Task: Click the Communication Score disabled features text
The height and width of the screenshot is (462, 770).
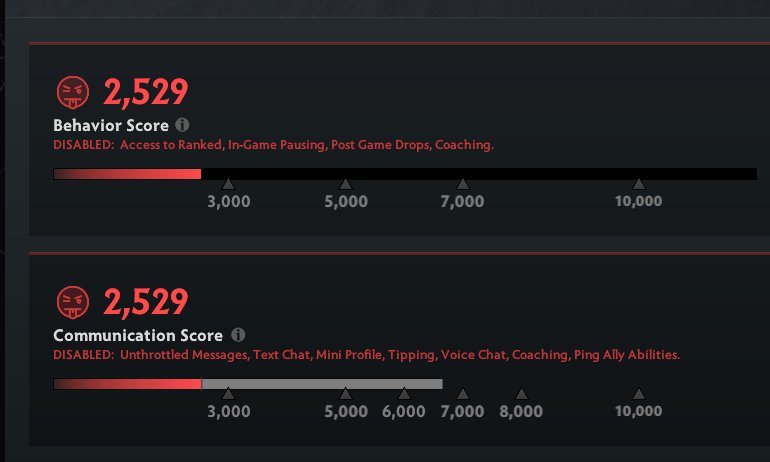Action: (x=366, y=355)
